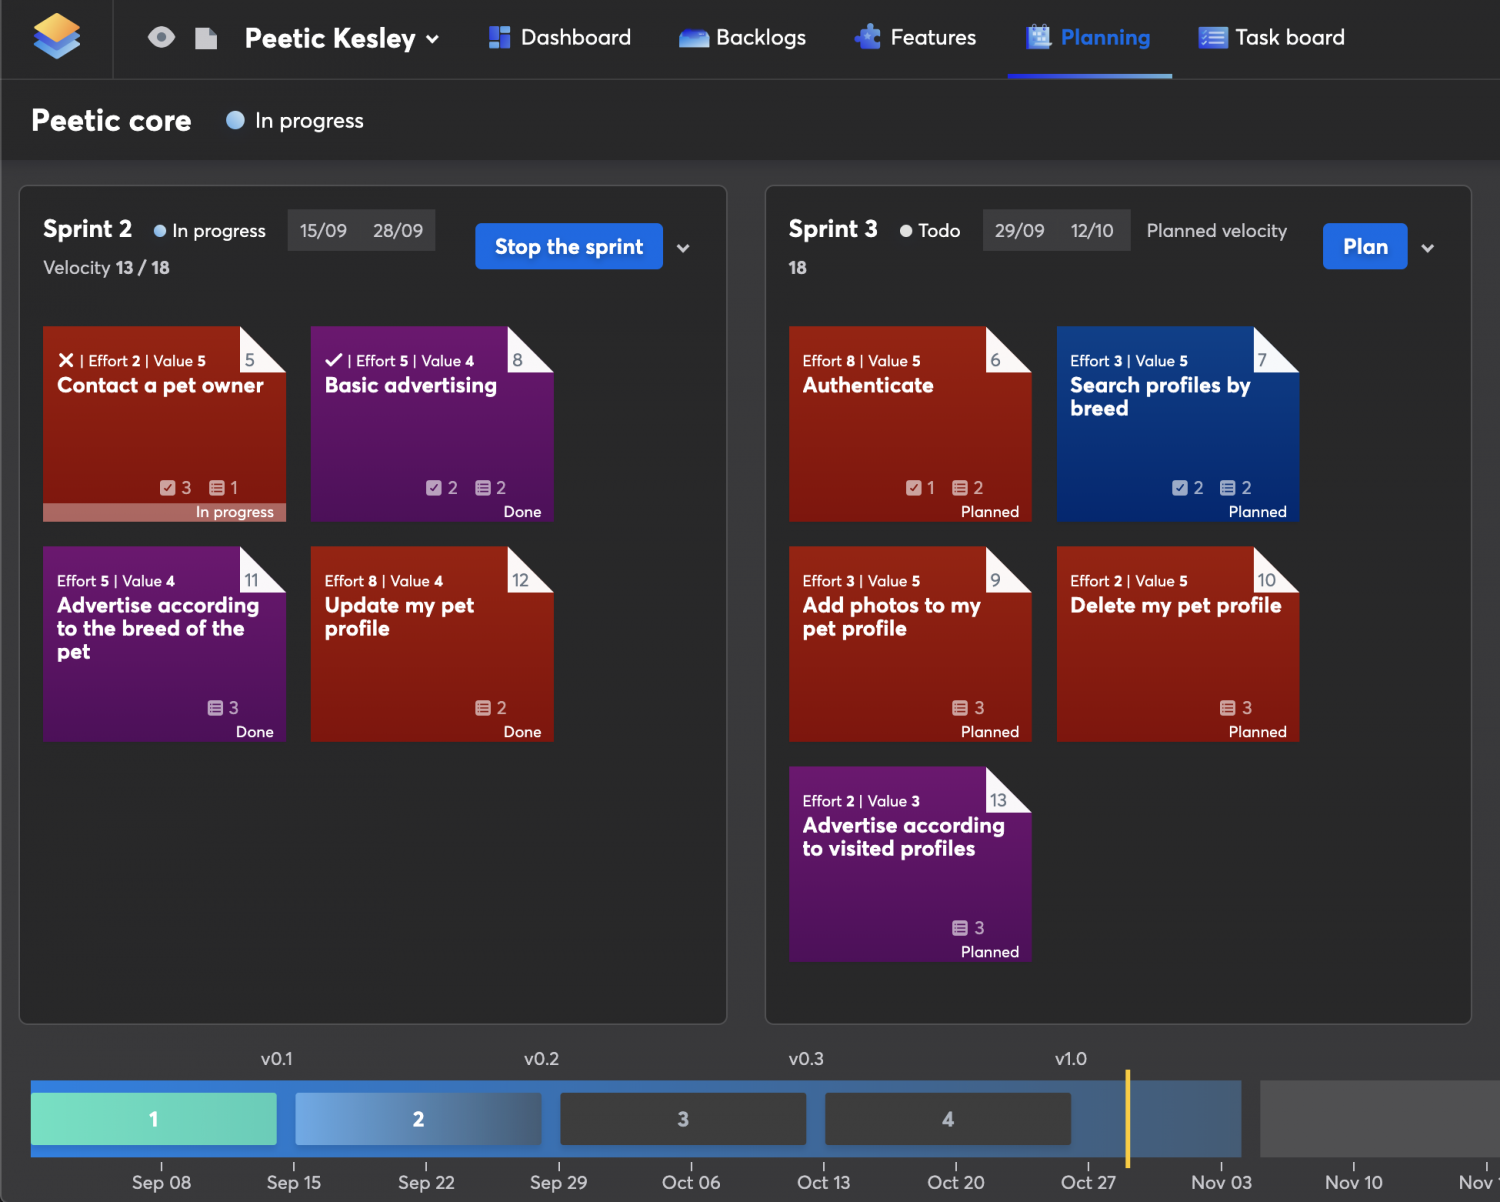1500x1202 pixels.
Task: Select sprint 3 bar in the timeline
Action: coord(683,1119)
